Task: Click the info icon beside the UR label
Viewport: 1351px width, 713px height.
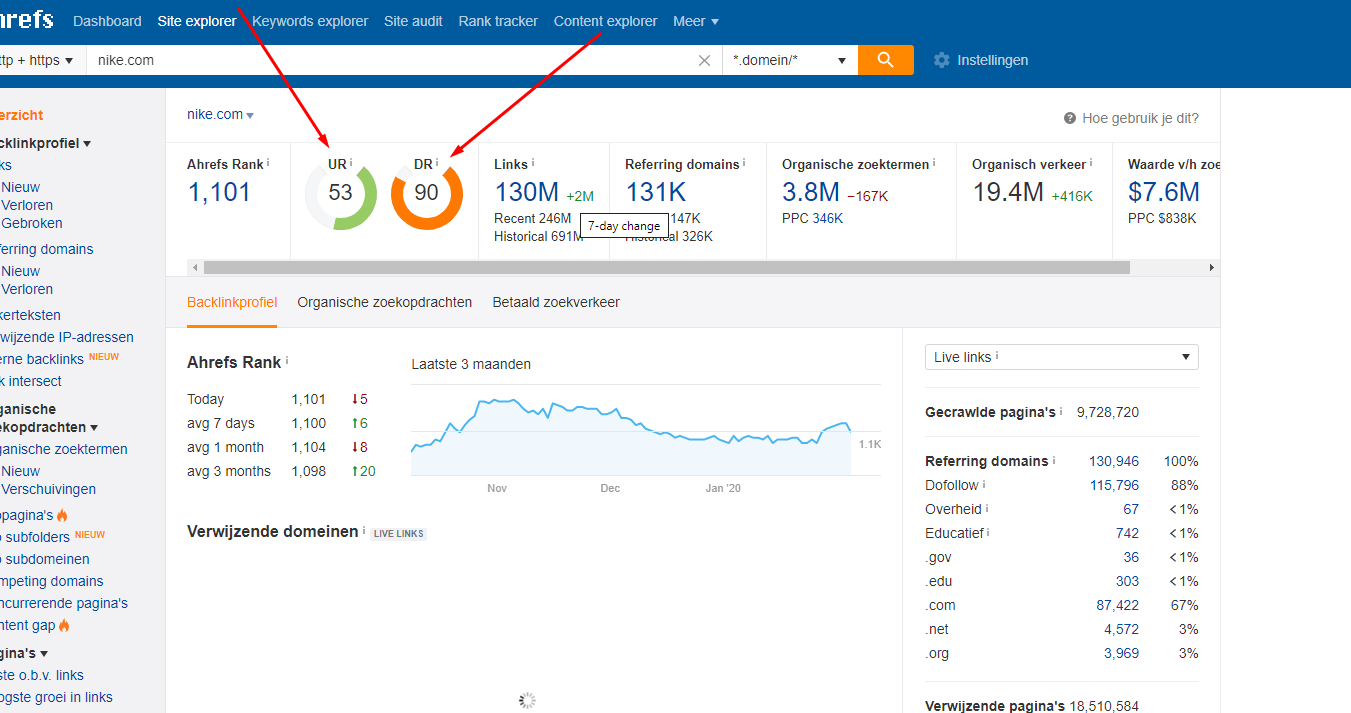Action: pyautogui.click(x=351, y=163)
